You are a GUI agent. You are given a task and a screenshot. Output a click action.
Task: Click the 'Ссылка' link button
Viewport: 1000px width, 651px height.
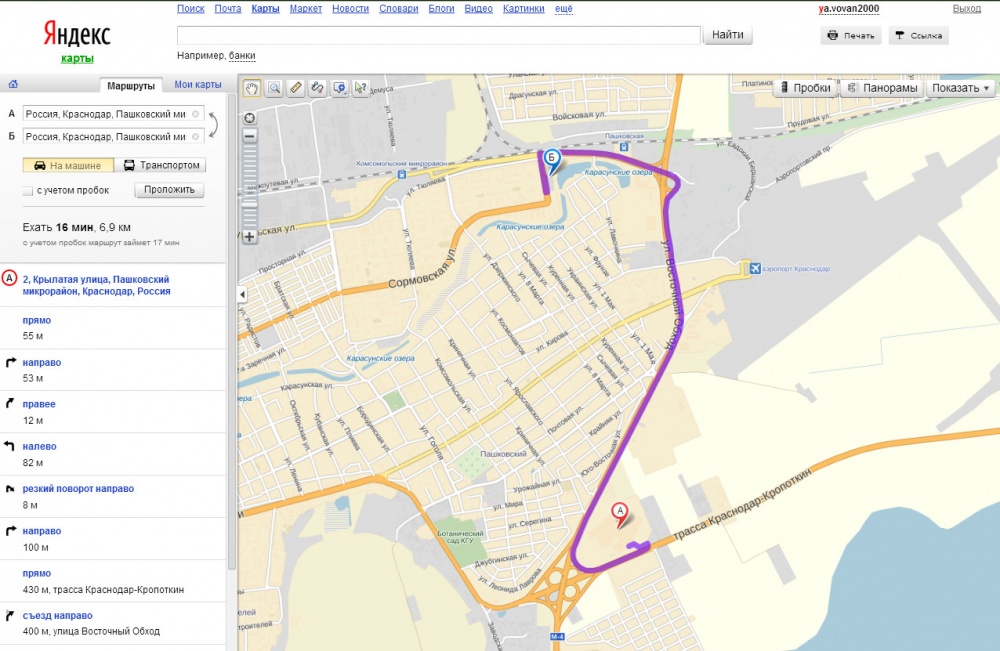point(918,36)
